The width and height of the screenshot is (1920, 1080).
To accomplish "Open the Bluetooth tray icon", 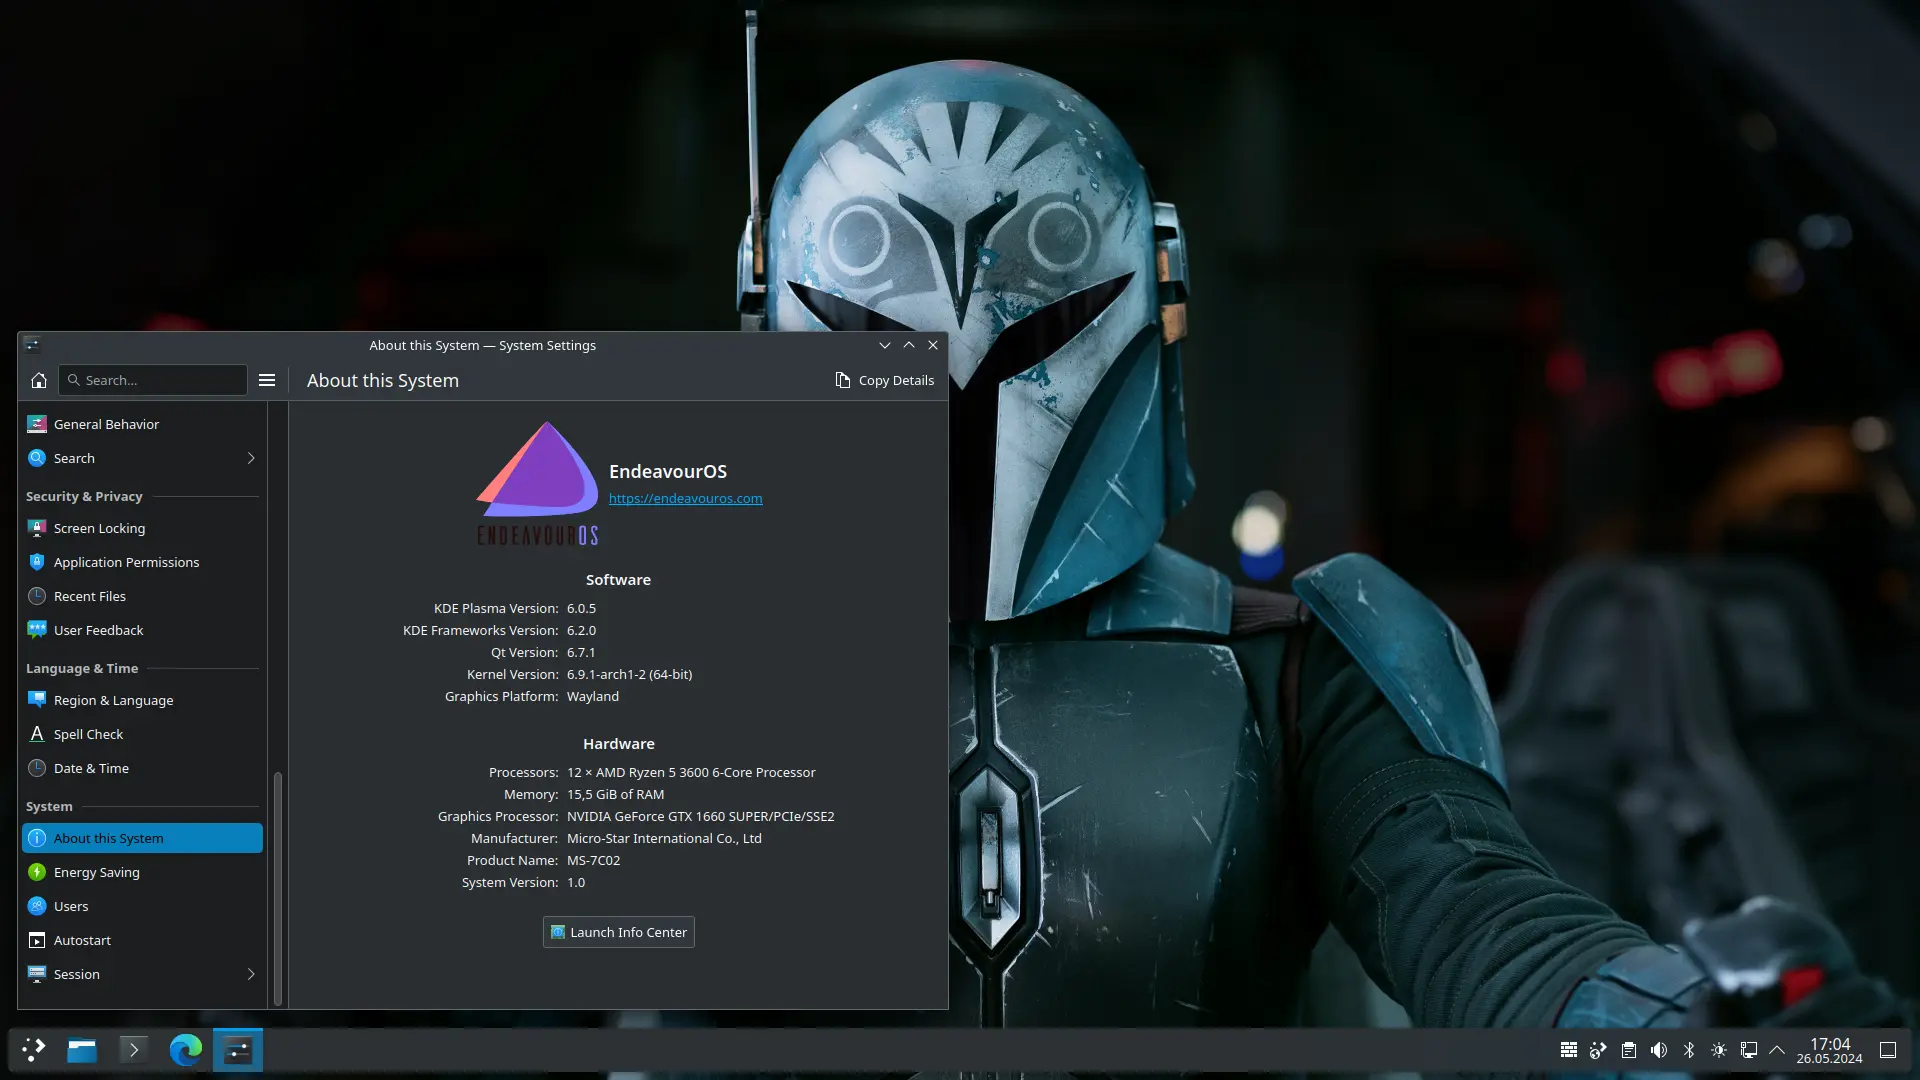I will pos(1689,1050).
